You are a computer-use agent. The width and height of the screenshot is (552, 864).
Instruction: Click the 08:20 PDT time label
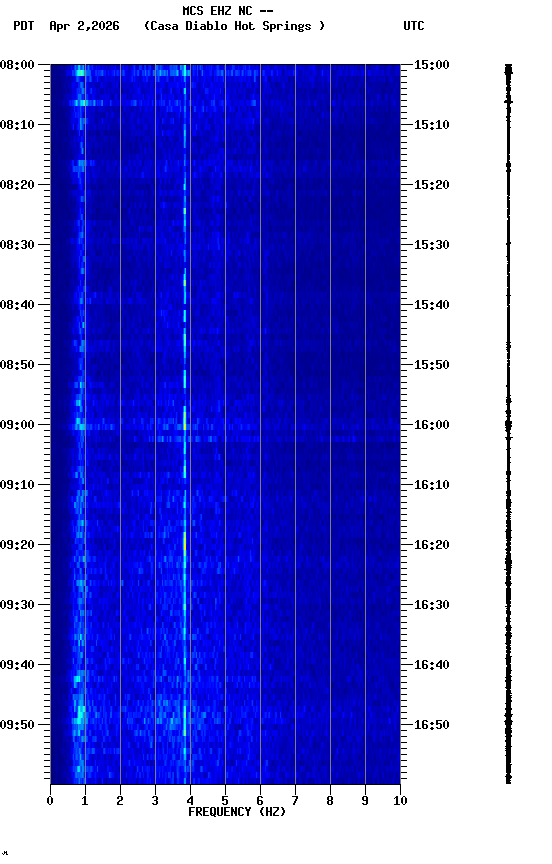click(17, 185)
